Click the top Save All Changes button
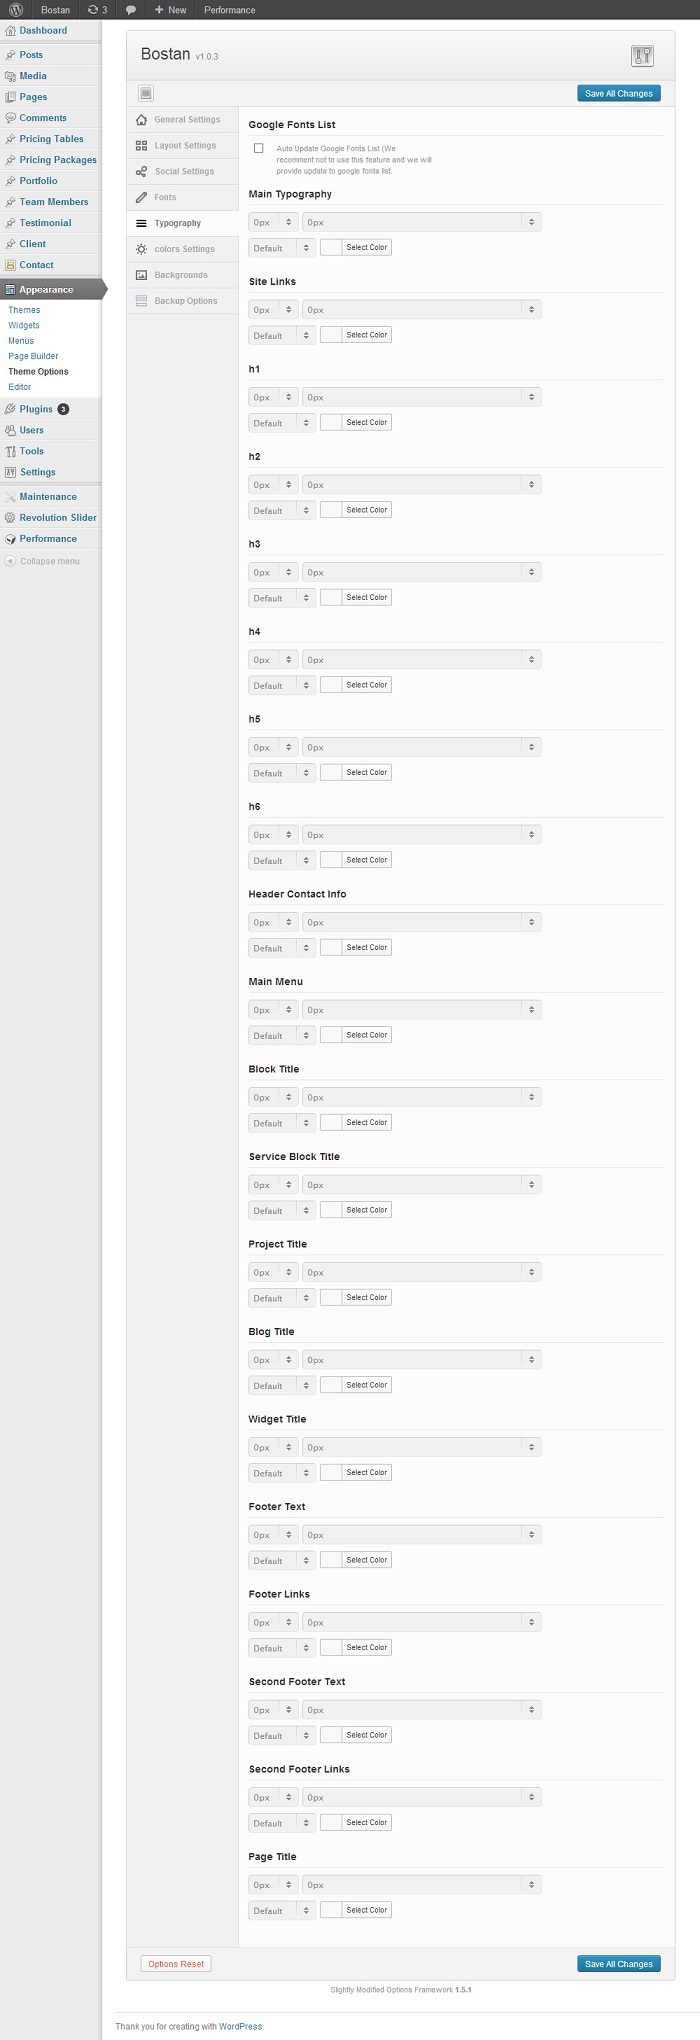This screenshot has height=2040, width=700. point(619,94)
